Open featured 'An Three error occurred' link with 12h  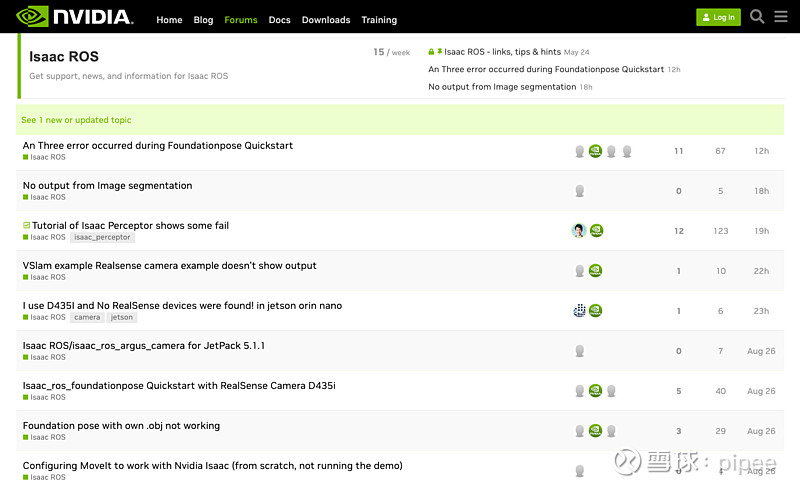pyautogui.click(x=546, y=69)
